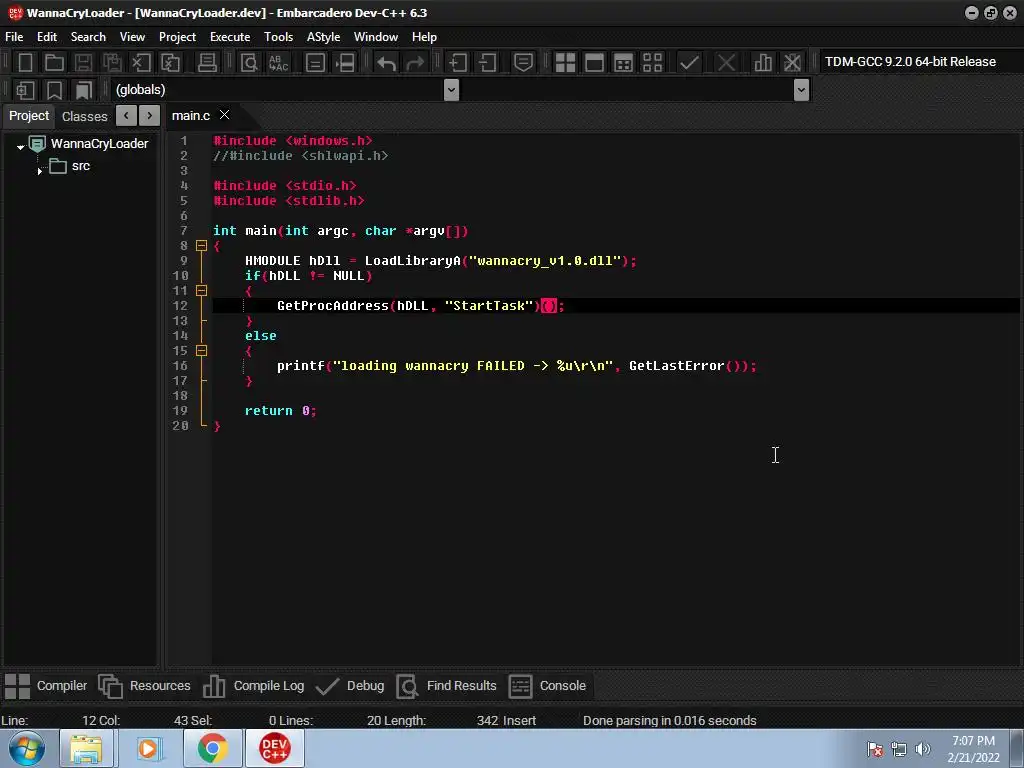Open File Explorer from the taskbar
1024x768 pixels.
pos(86,748)
